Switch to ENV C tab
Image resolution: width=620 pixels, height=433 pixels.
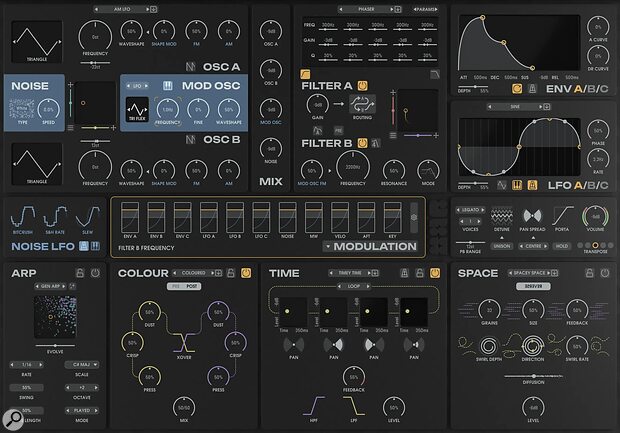(x=604, y=89)
